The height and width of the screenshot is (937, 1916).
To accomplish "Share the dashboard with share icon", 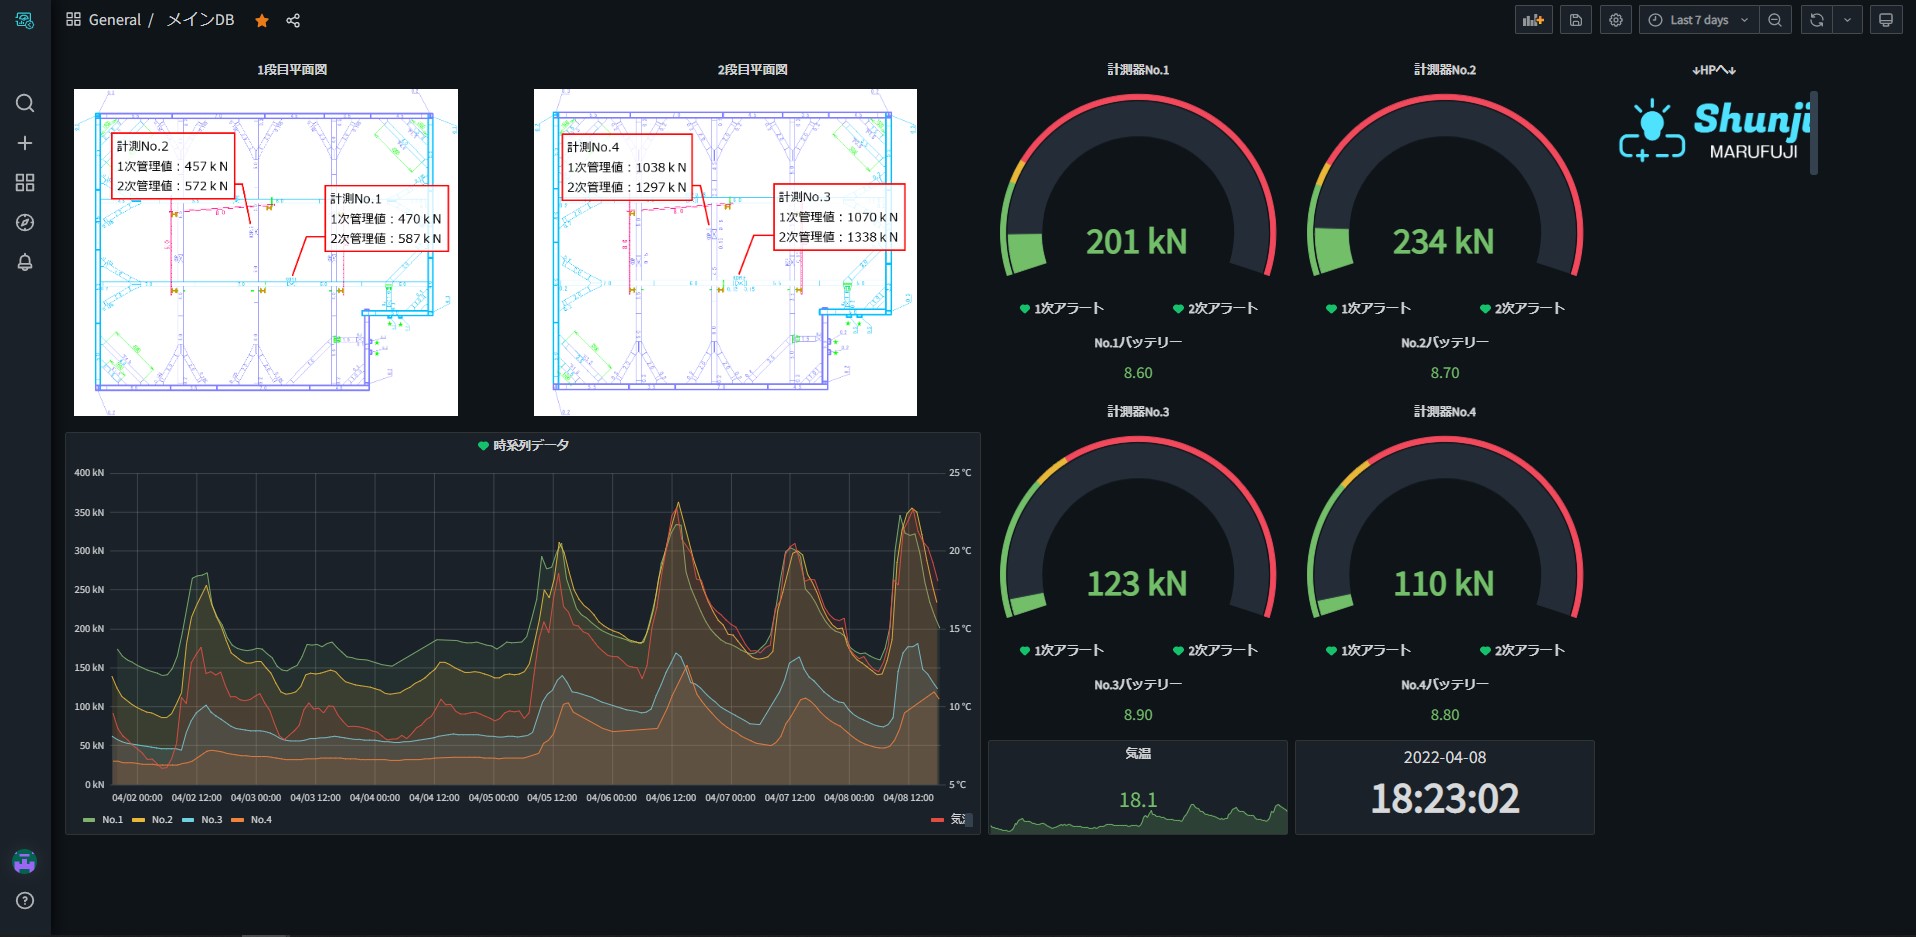I will (x=293, y=20).
